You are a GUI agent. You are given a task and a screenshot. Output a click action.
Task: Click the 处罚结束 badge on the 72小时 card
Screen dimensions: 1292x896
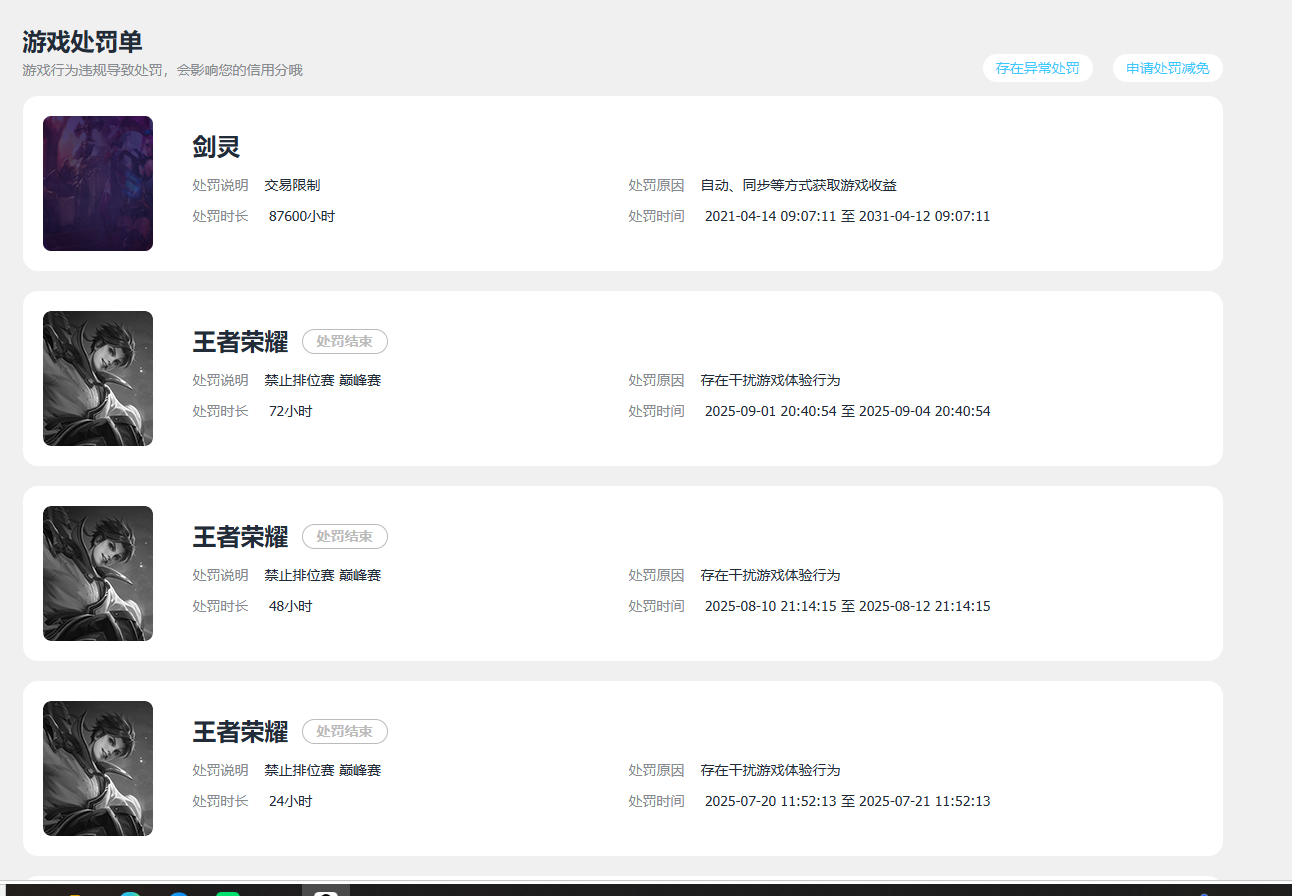click(x=345, y=342)
